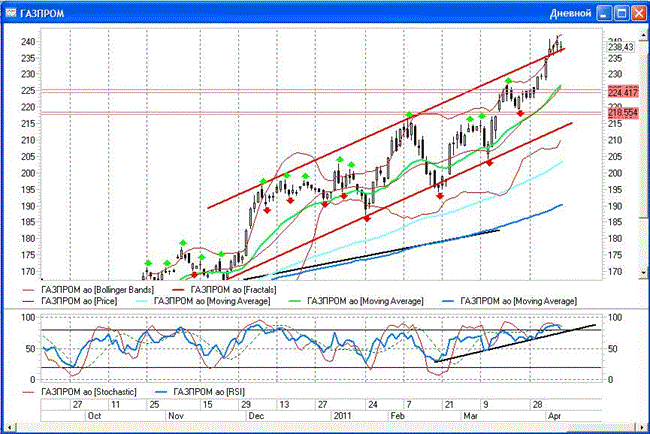
Task: Click the Дневной timeframe label
Action: [570, 13]
